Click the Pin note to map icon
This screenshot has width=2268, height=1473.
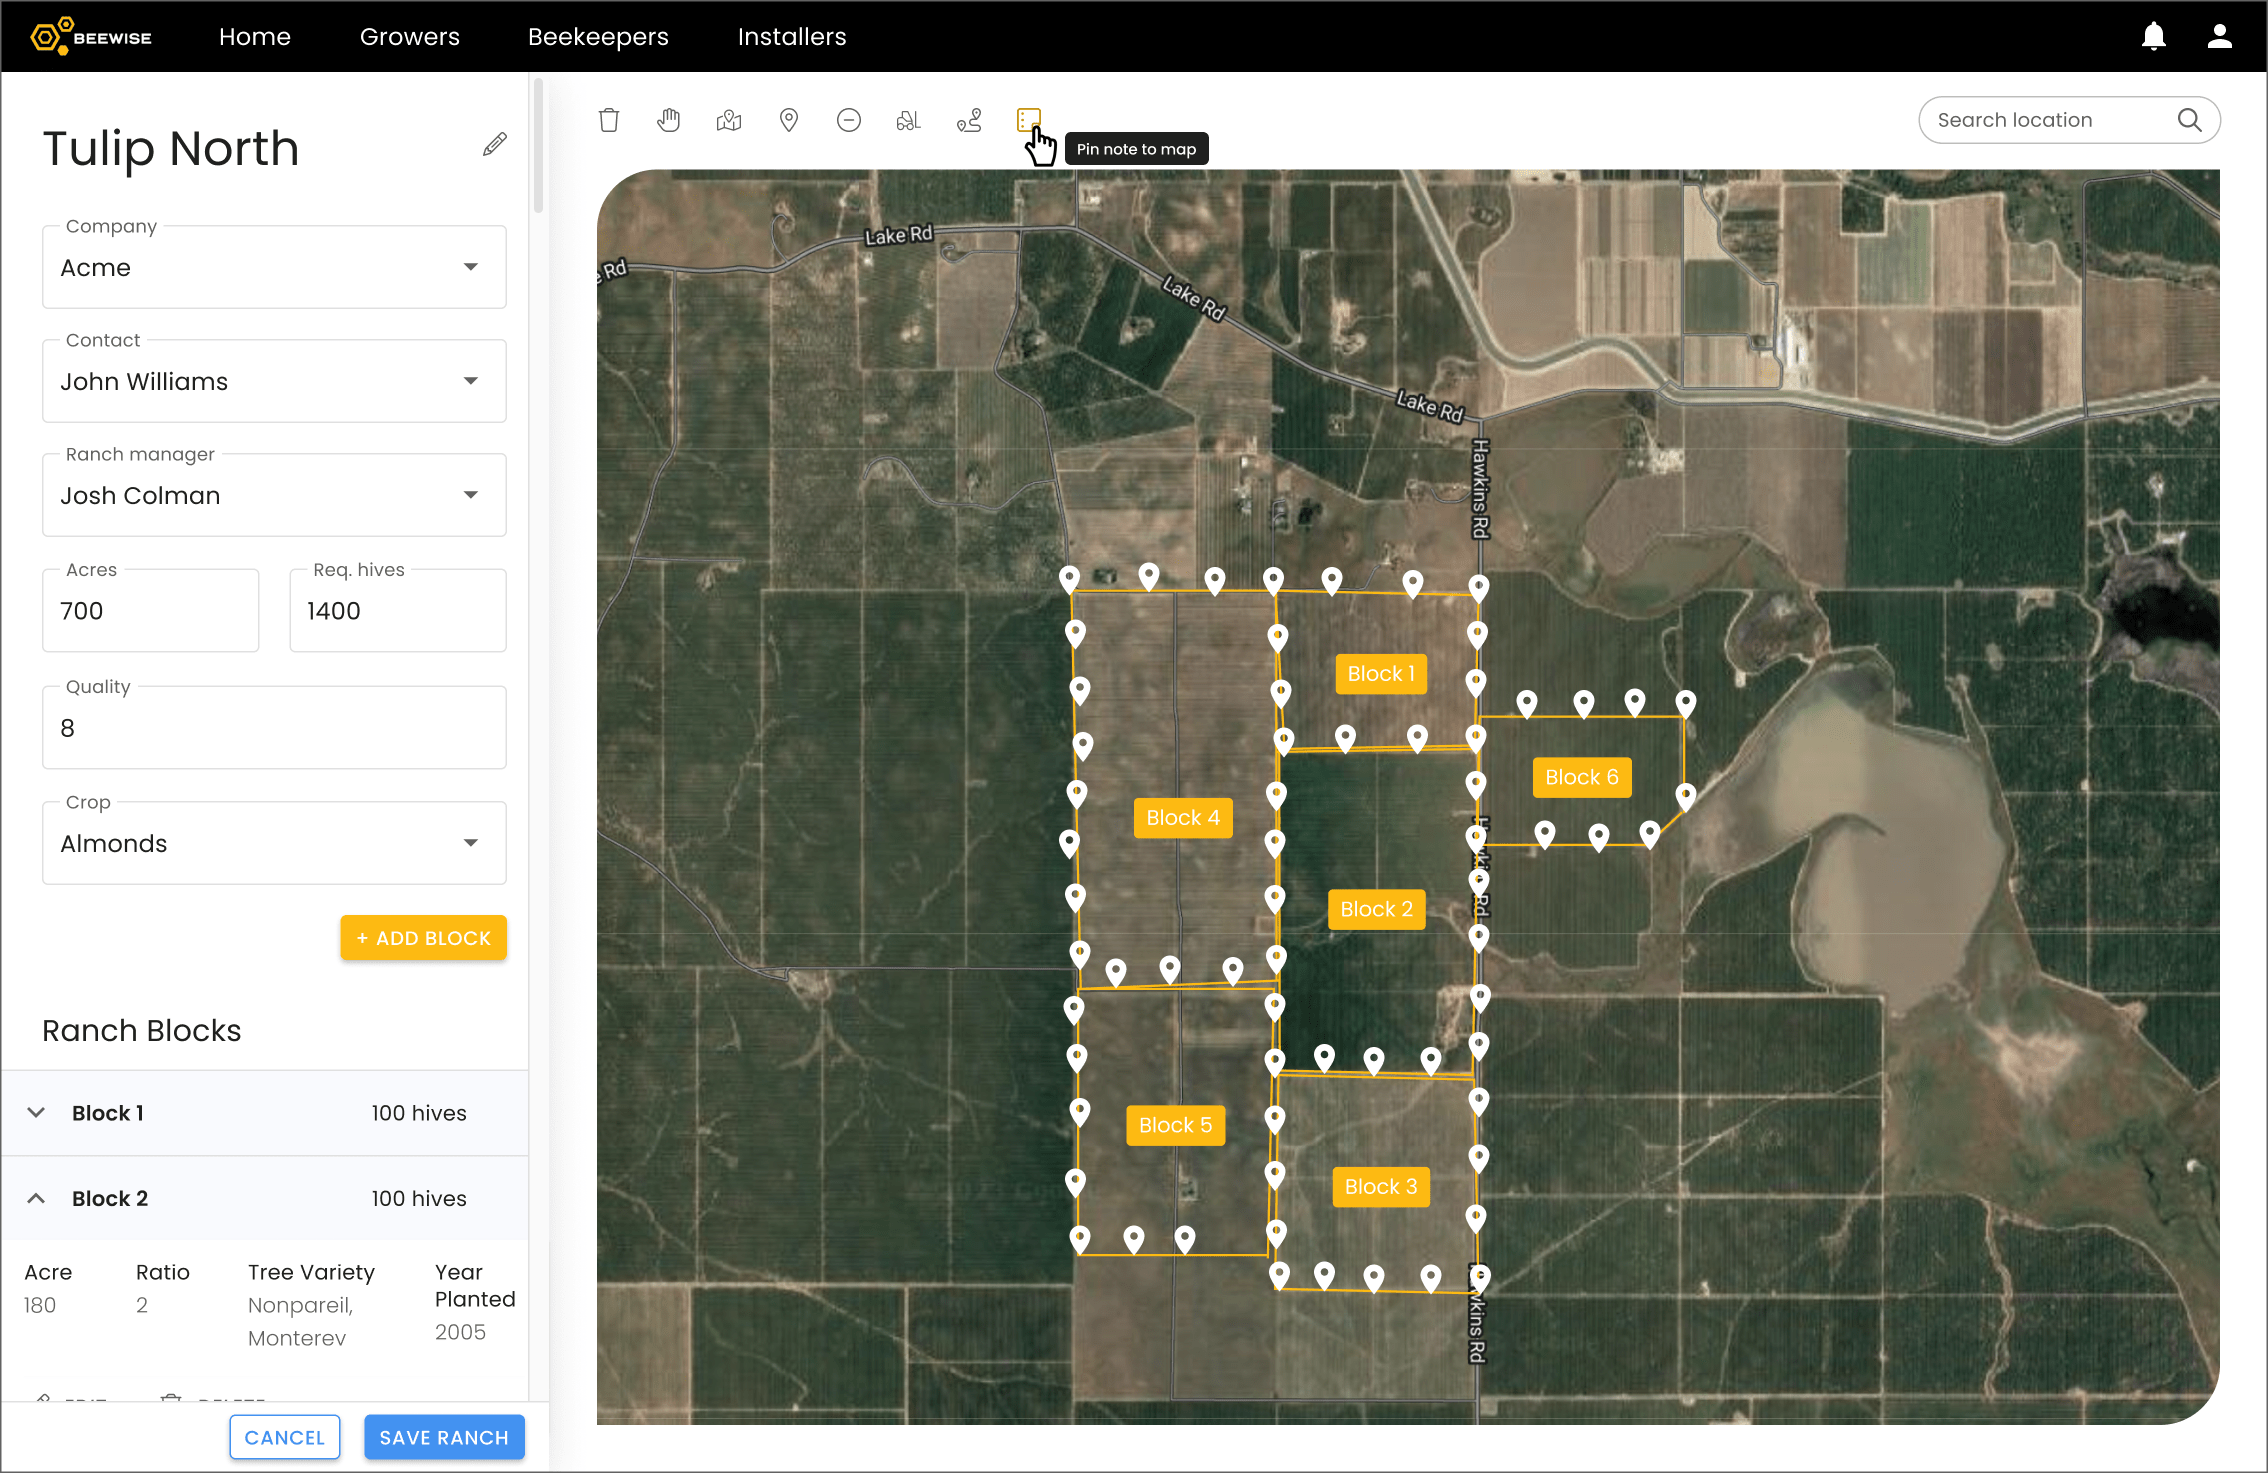pyautogui.click(x=1028, y=120)
